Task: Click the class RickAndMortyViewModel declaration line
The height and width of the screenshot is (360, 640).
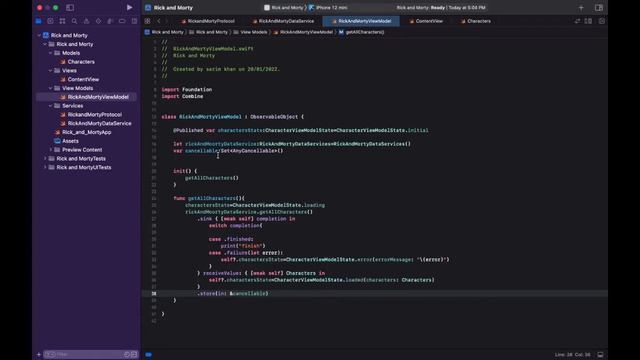Action: click(x=233, y=117)
